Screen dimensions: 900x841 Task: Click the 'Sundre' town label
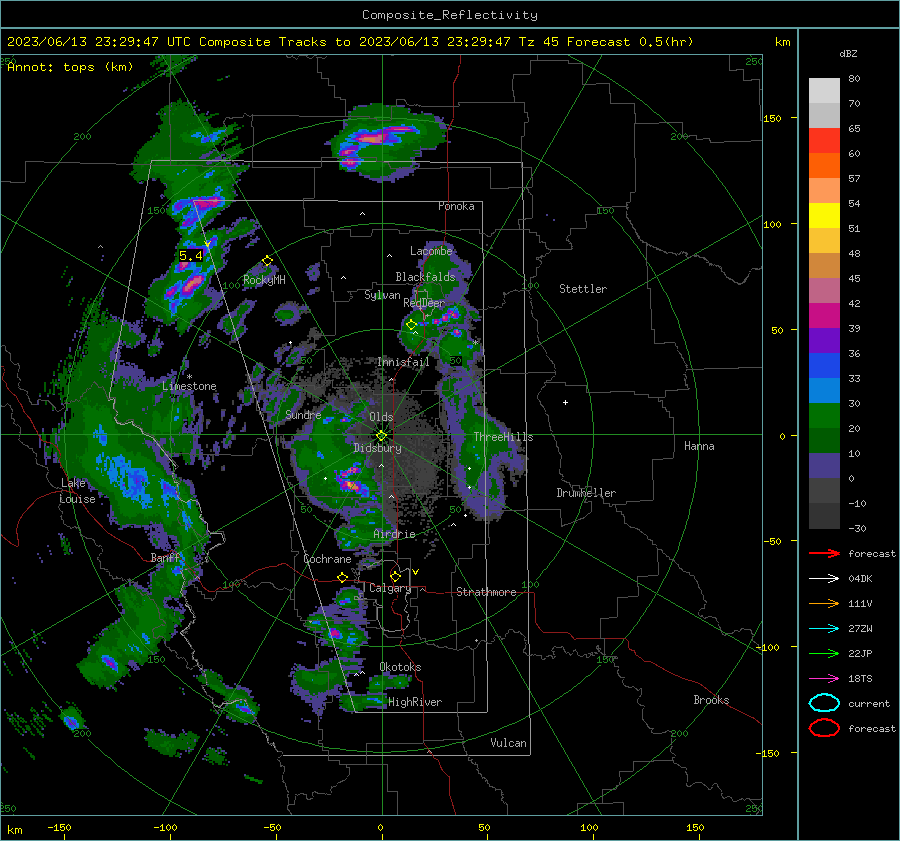coord(303,414)
